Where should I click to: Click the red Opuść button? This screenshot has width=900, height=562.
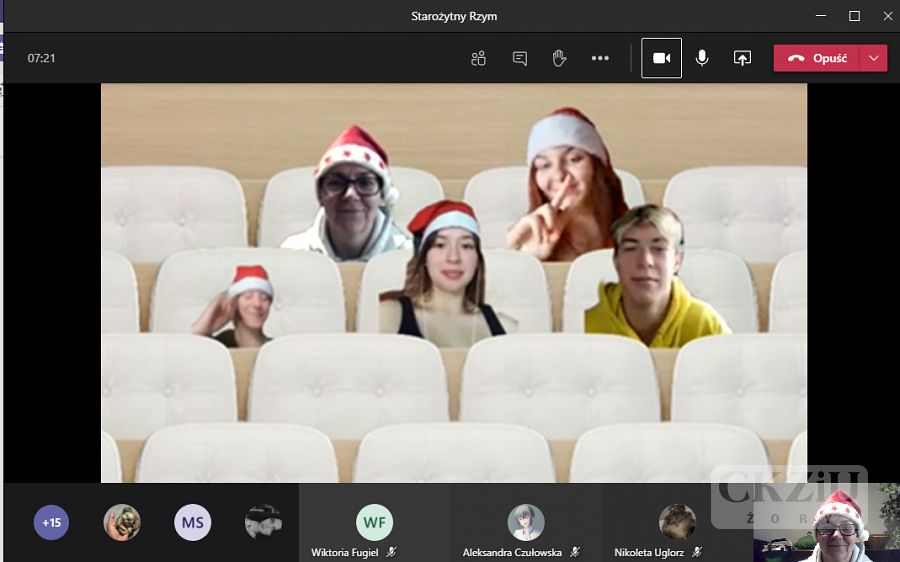(x=818, y=58)
